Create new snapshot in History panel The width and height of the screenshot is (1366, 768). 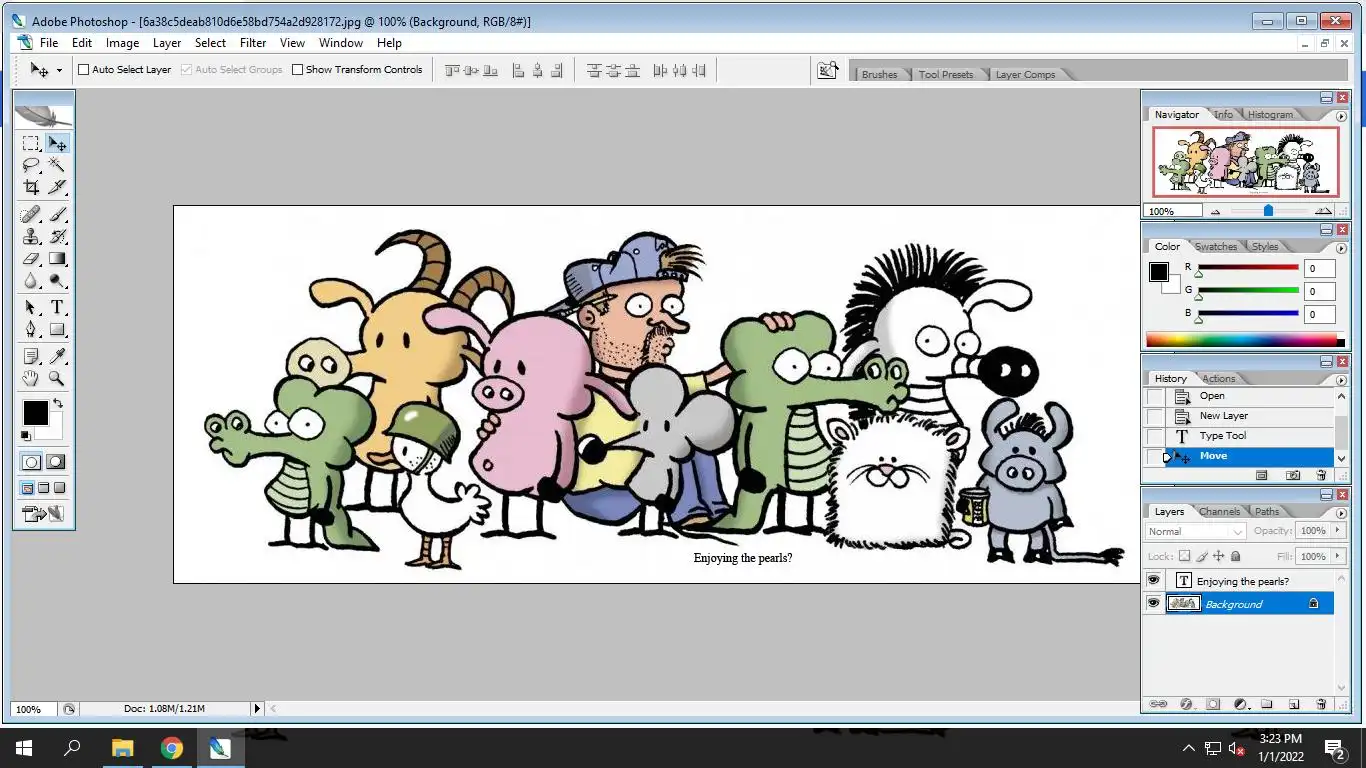(1293, 476)
